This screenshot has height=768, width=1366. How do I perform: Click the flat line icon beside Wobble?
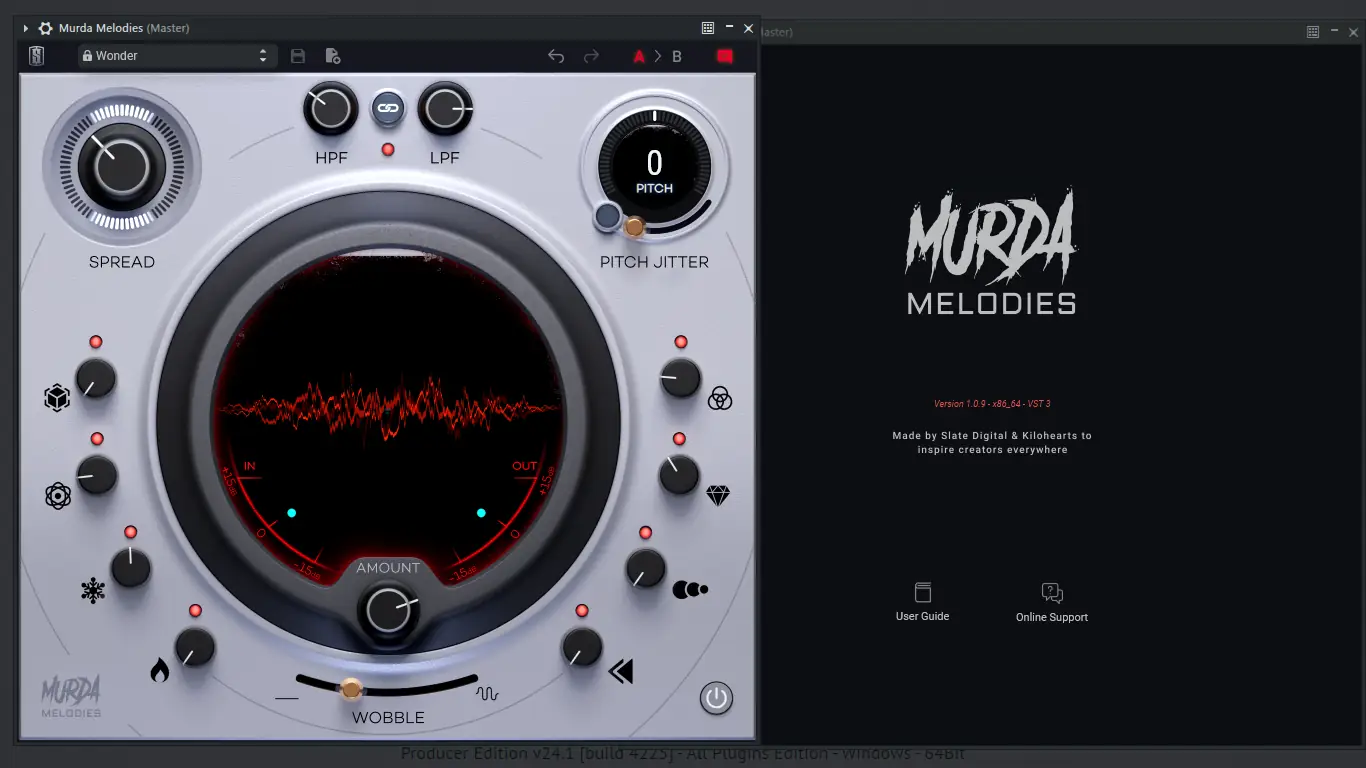click(x=287, y=697)
